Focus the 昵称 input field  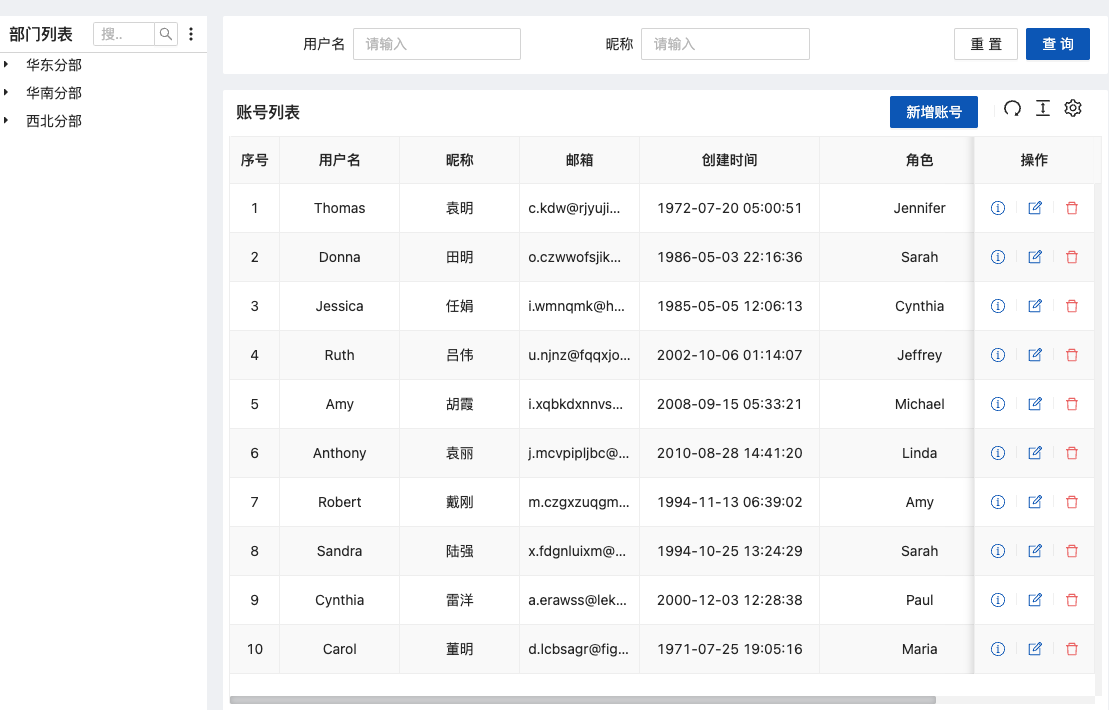pyautogui.click(x=724, y=44)
